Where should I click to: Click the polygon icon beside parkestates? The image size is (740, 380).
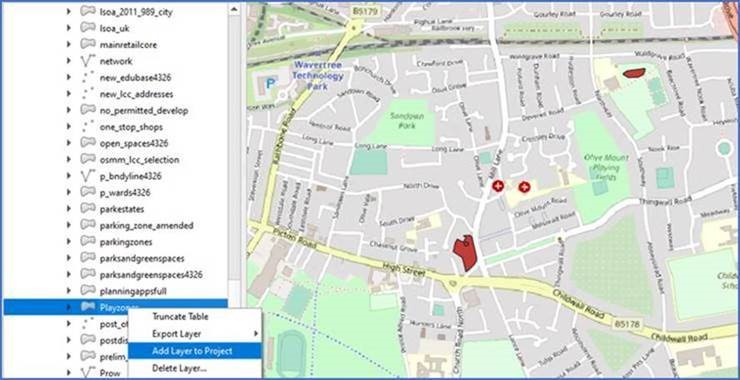tap(88, 209)
